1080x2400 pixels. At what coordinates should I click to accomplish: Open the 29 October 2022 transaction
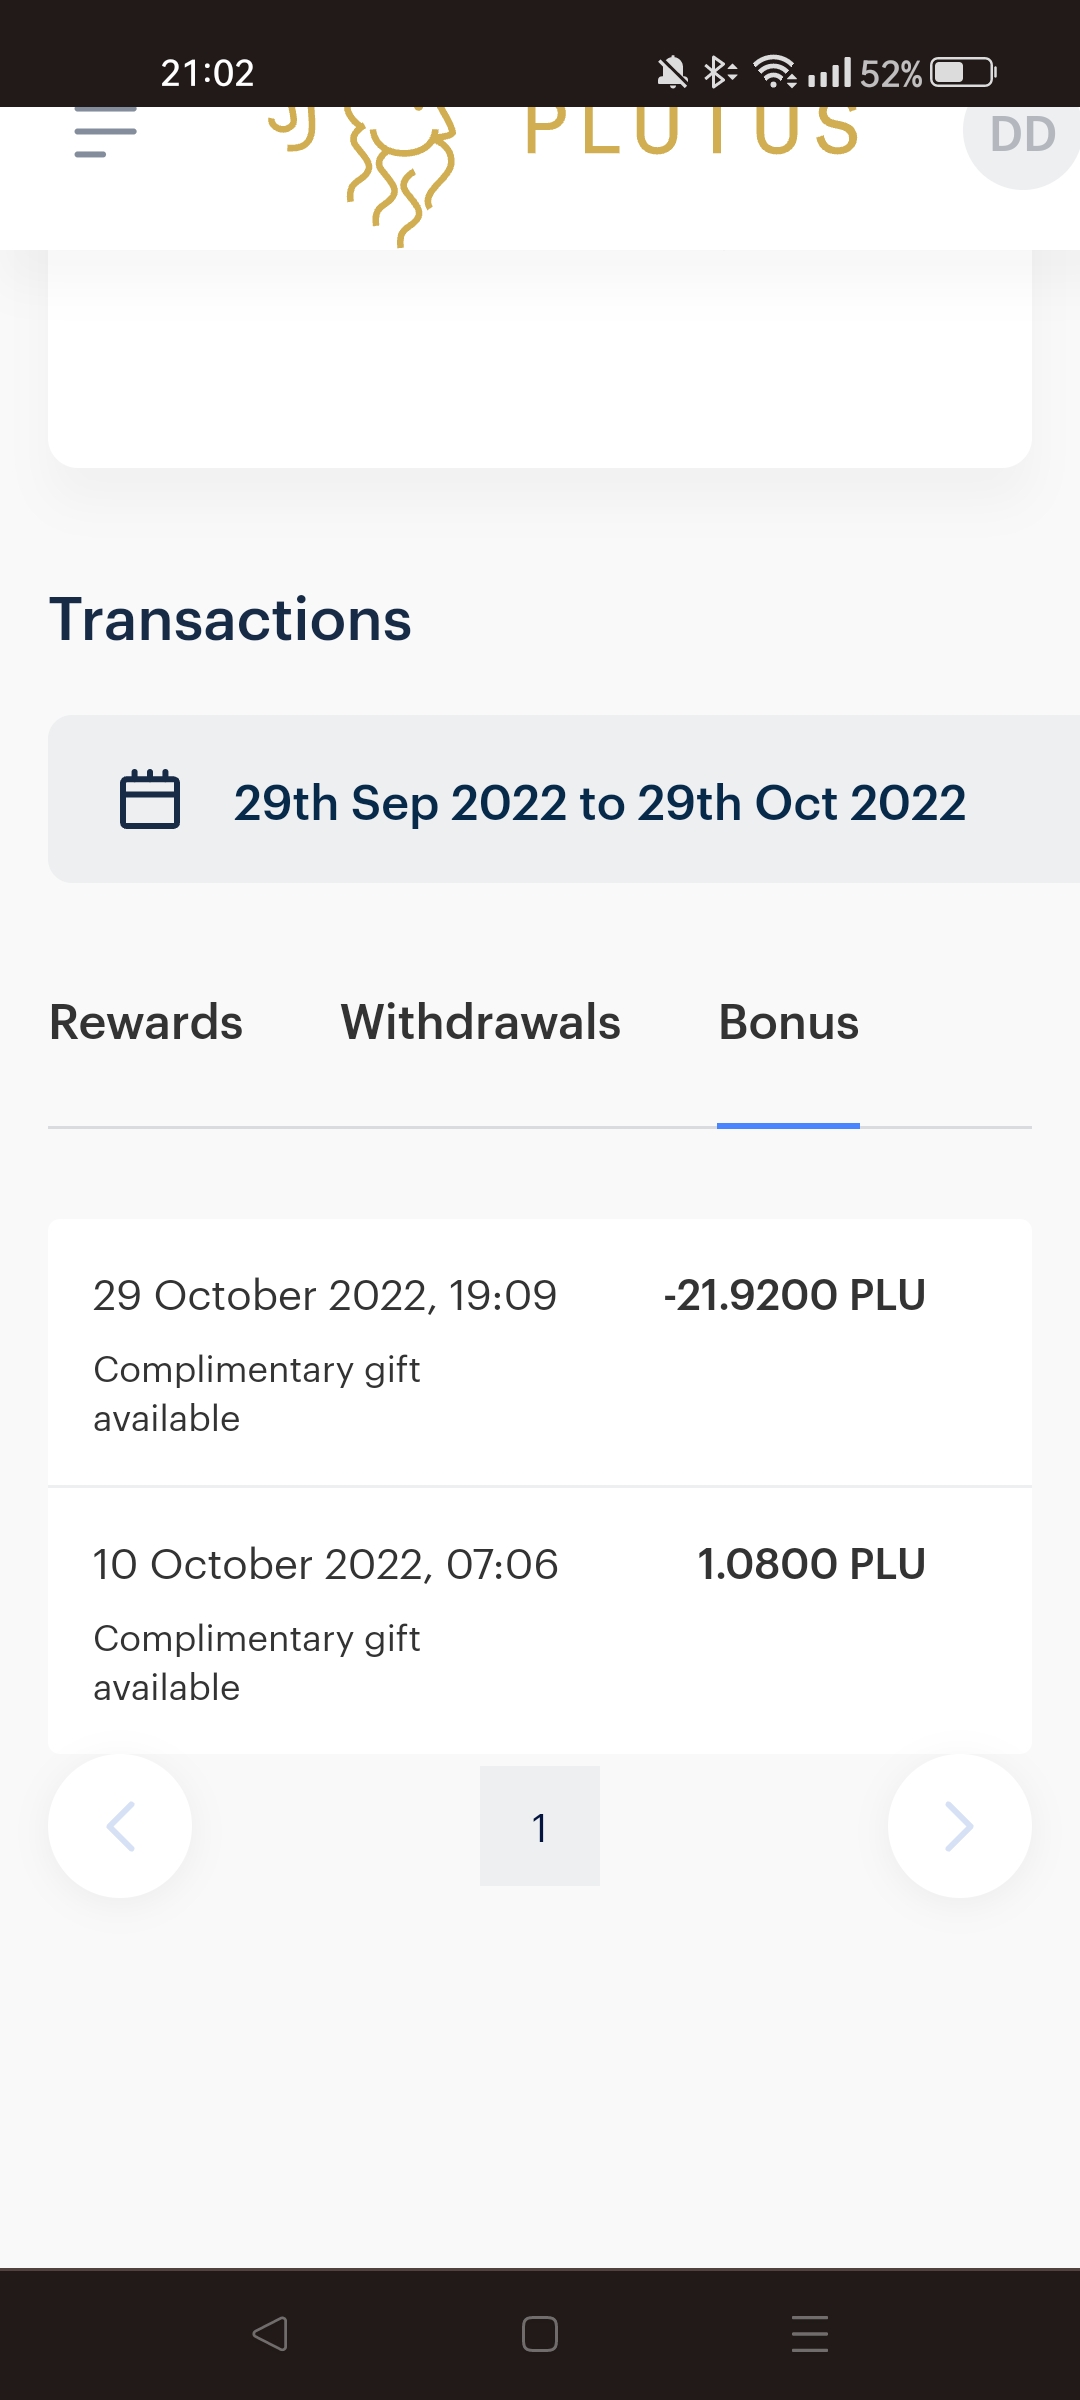coord(324,1296)
